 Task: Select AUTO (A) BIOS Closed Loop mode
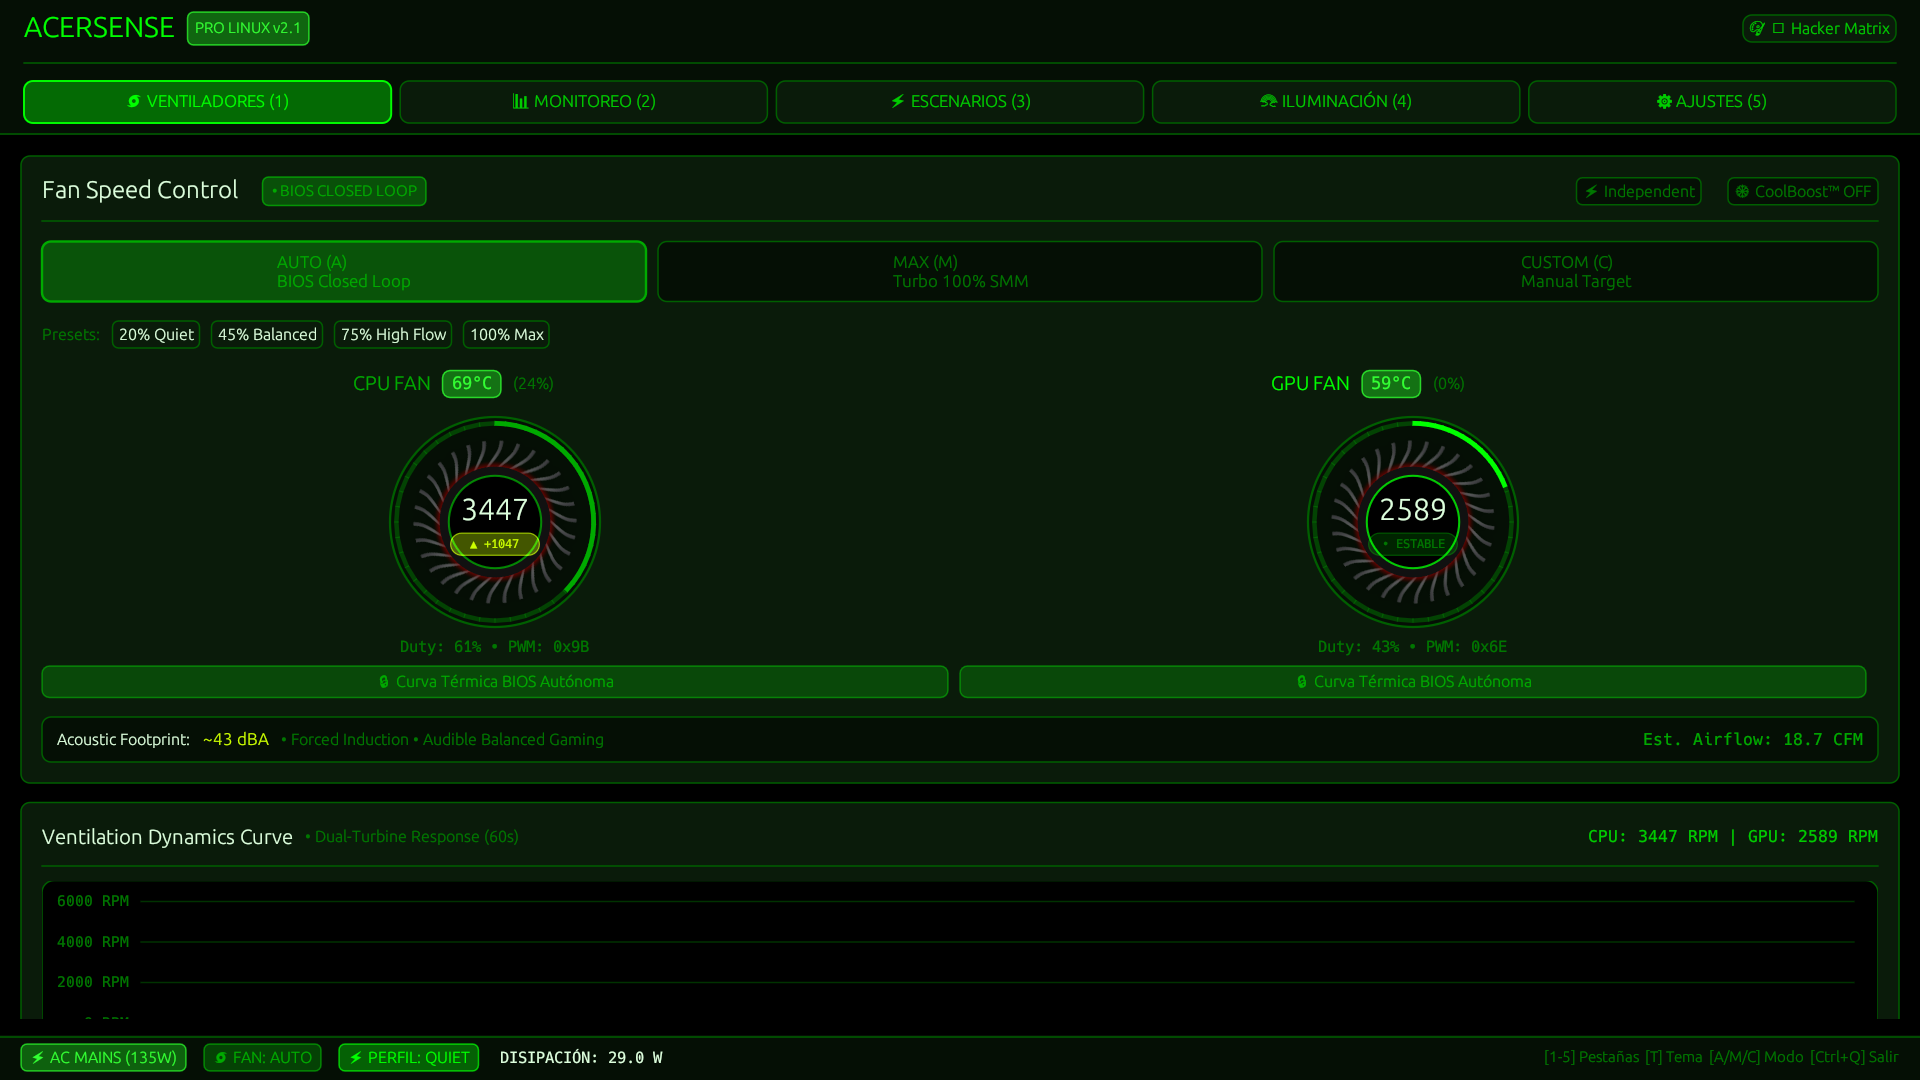(x=343, y=271)
